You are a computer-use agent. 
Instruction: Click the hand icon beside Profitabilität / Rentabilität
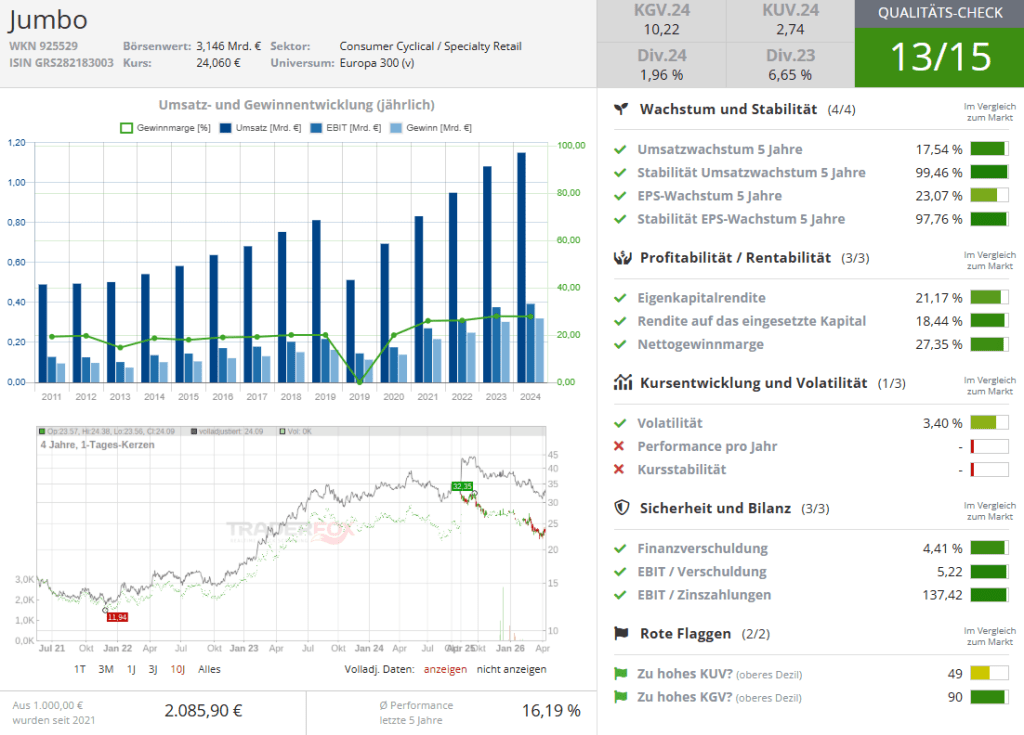click(x=621, y=258)
